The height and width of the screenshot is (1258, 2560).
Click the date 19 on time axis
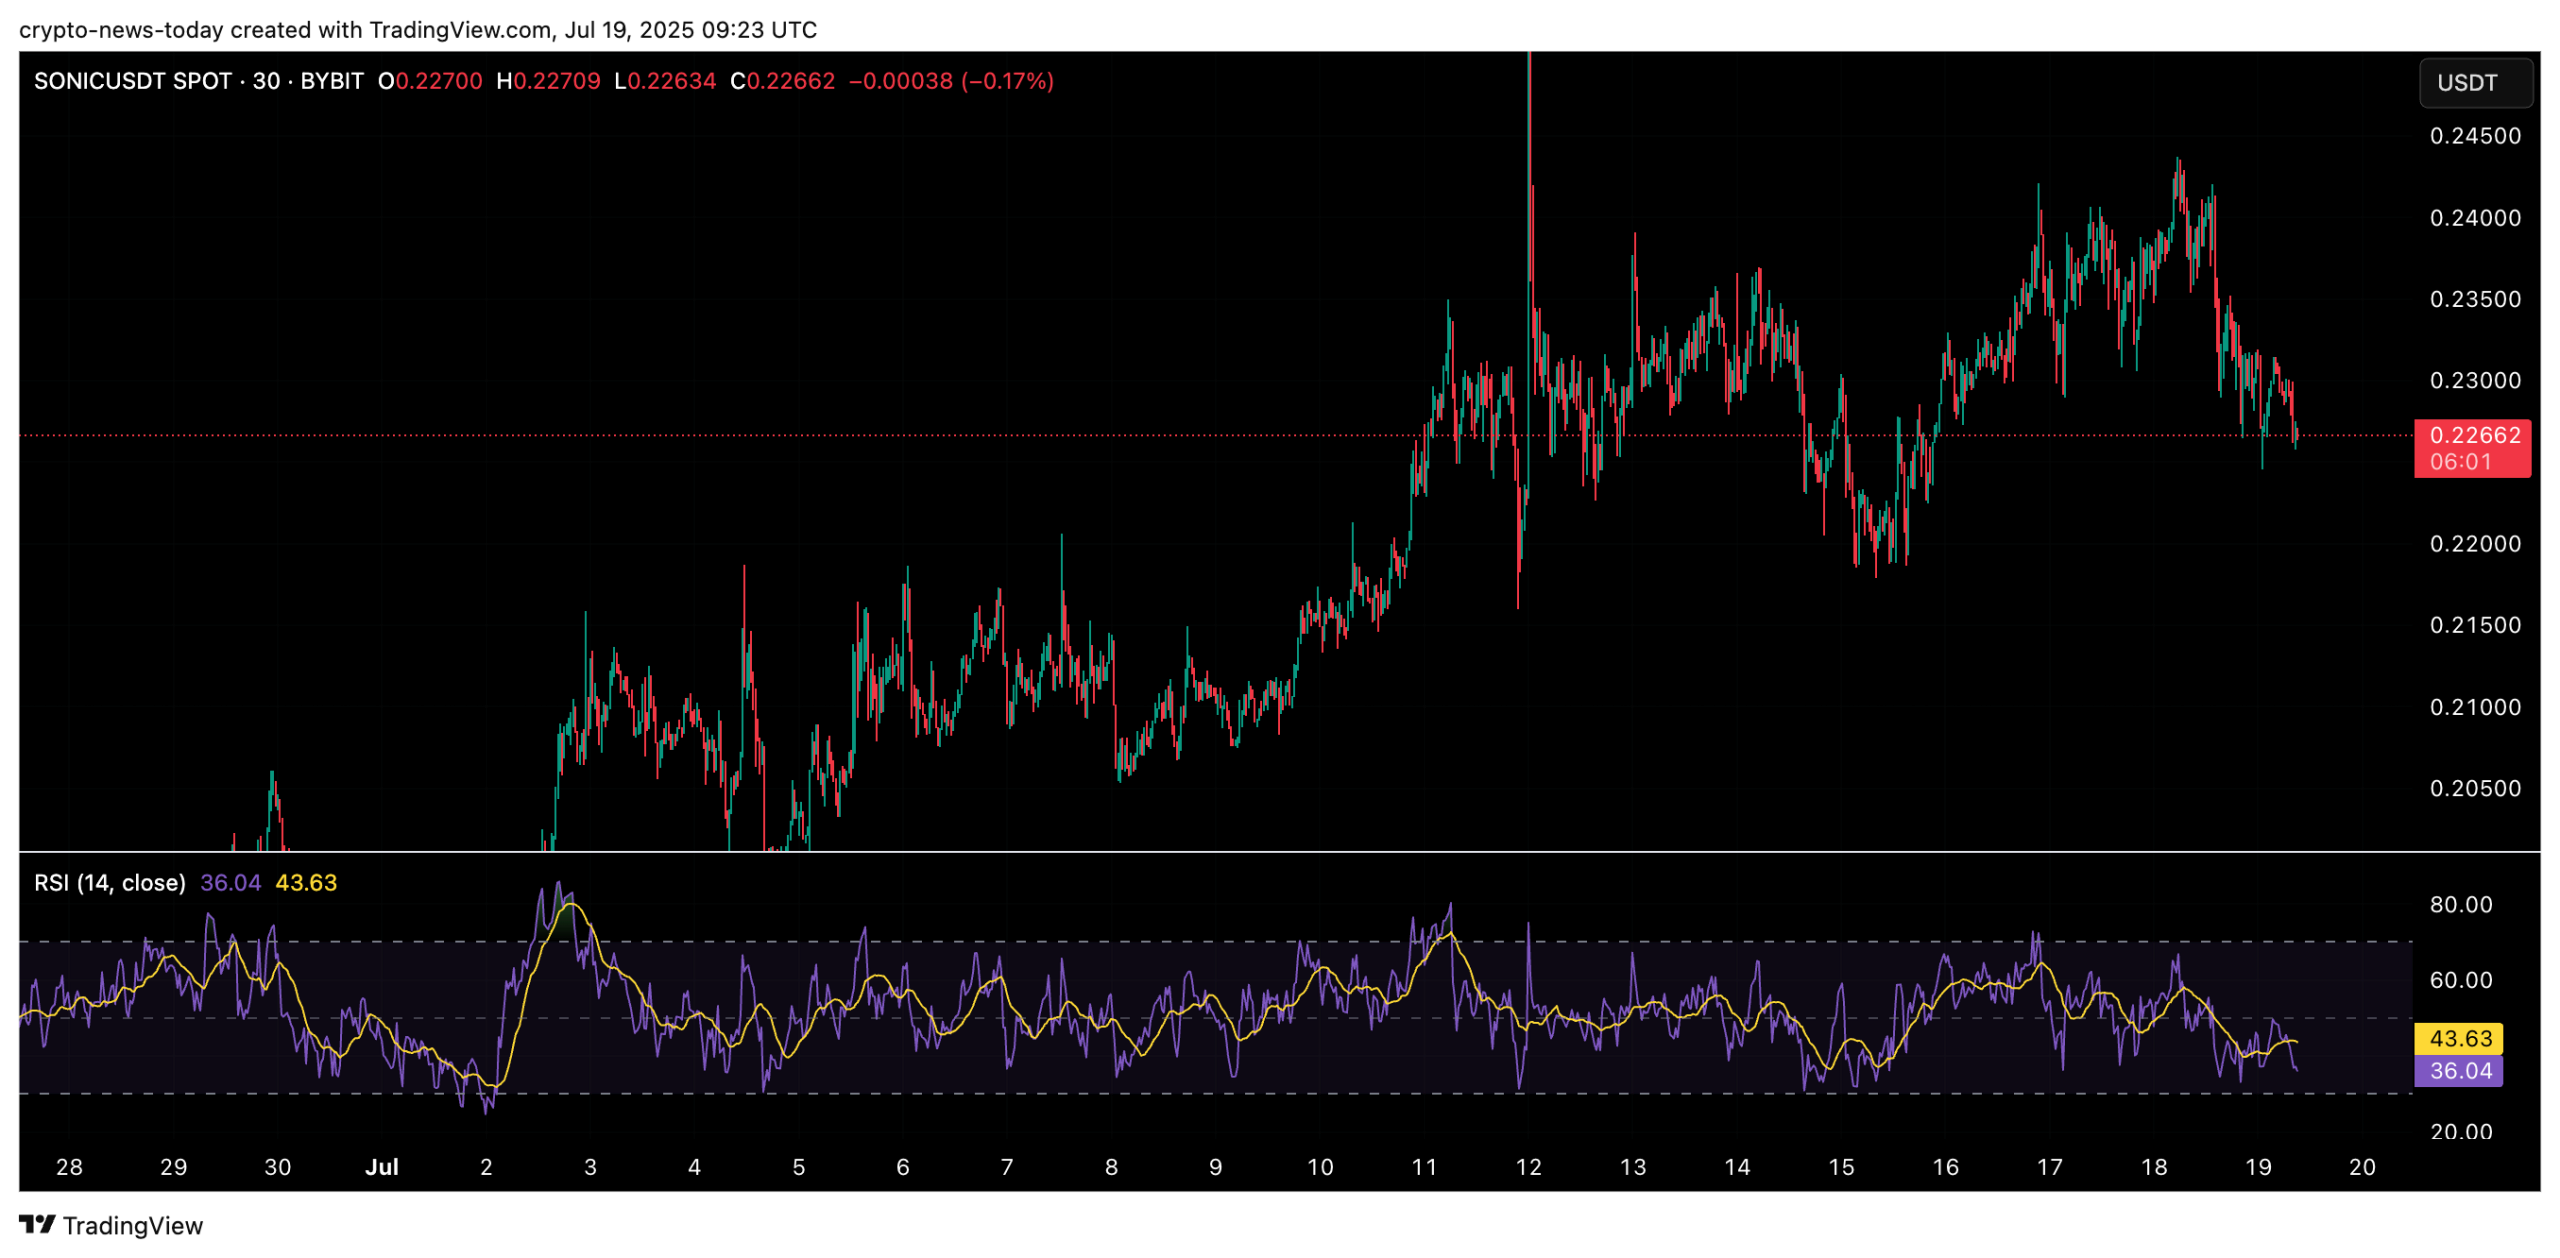[2257, 1167]
